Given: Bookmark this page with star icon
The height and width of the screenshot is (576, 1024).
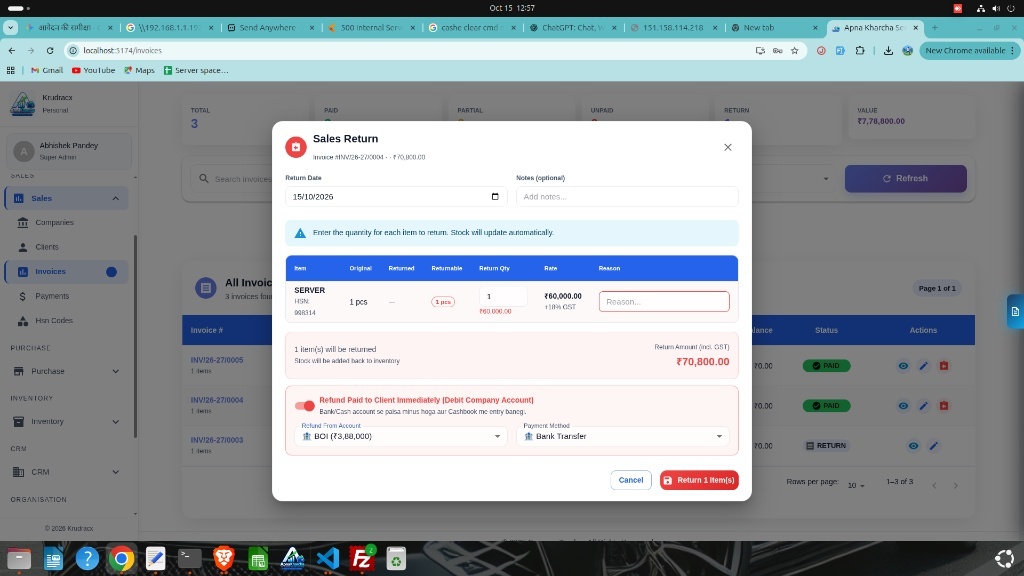Looking at the screenshot, I should [795, 50].
